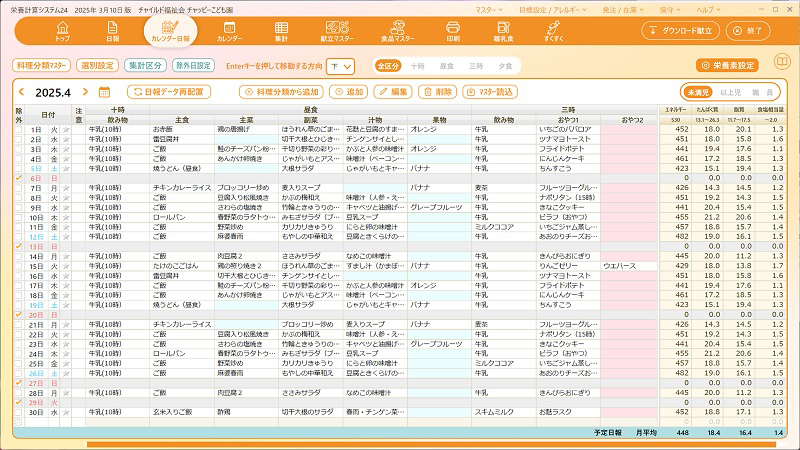Select the カレンダー日報 icon
The height and width of the screenshot is (450, 800).
point(170,31)
